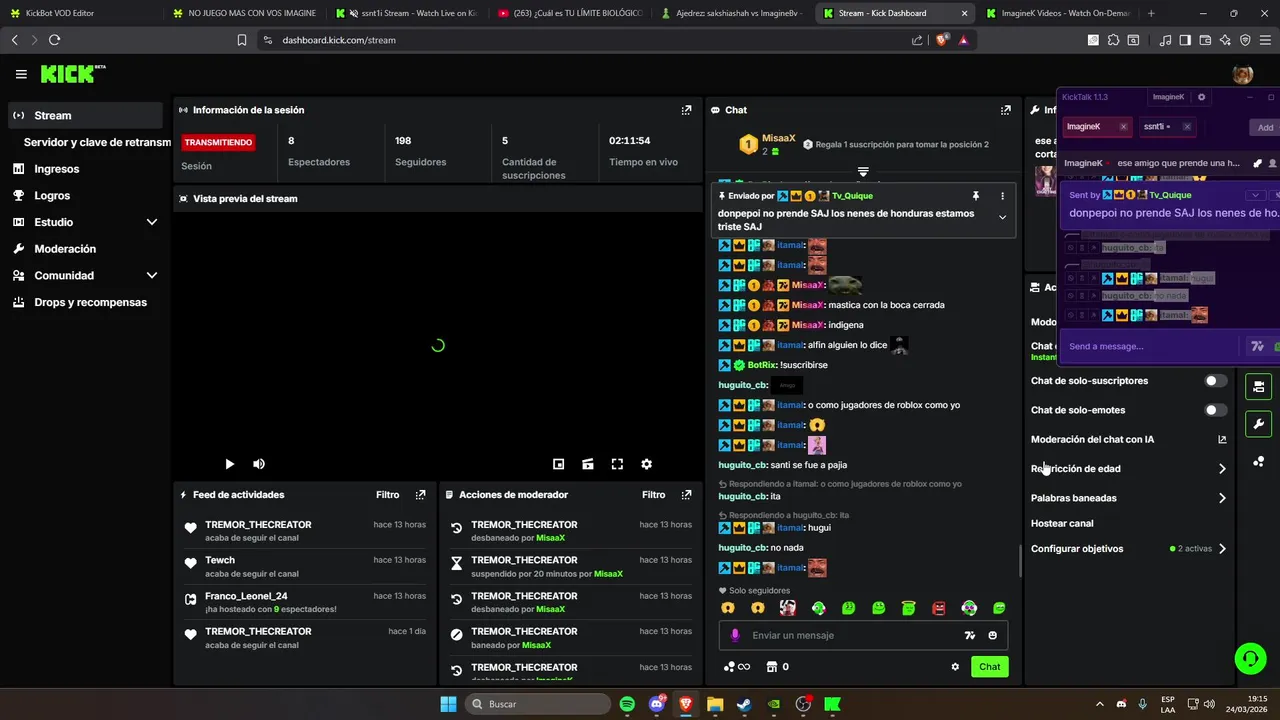This screenshot has height=720, width=1280.
Task: Pop out the Feed de actividades panel
Action: 420,495
